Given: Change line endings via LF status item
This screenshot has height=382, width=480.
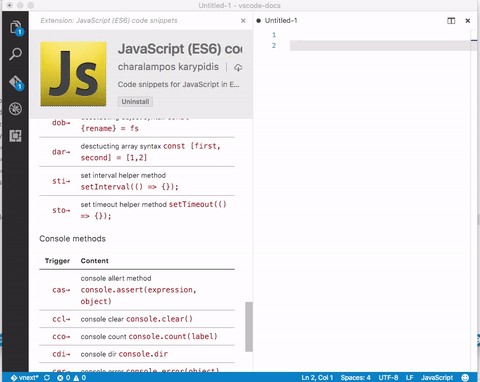Looking at the screenshot, I should click(x=409, y=377).
